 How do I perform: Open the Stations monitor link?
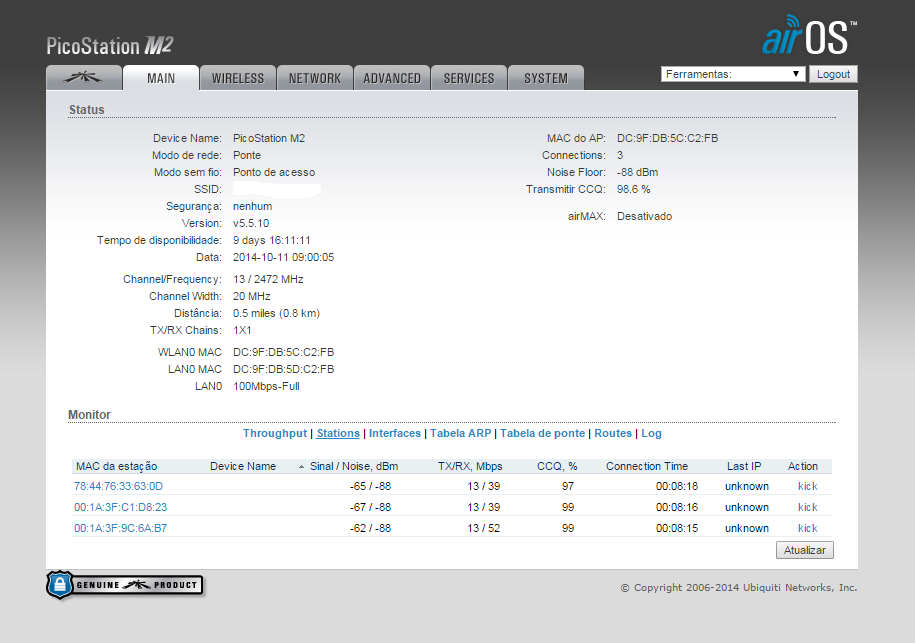(x=338, y=434)
